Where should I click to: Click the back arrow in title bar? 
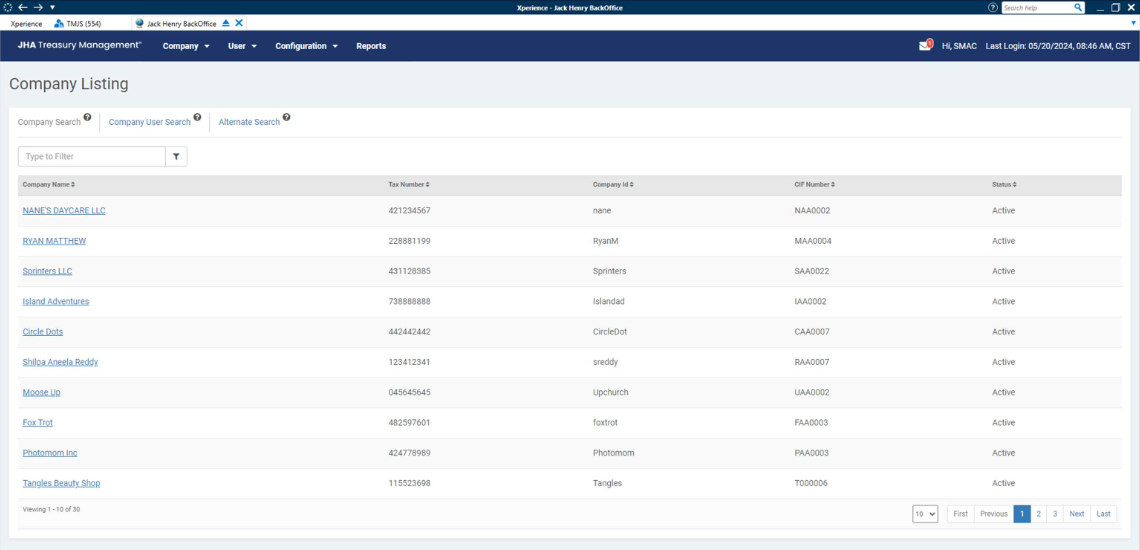(x=23, y=7)
